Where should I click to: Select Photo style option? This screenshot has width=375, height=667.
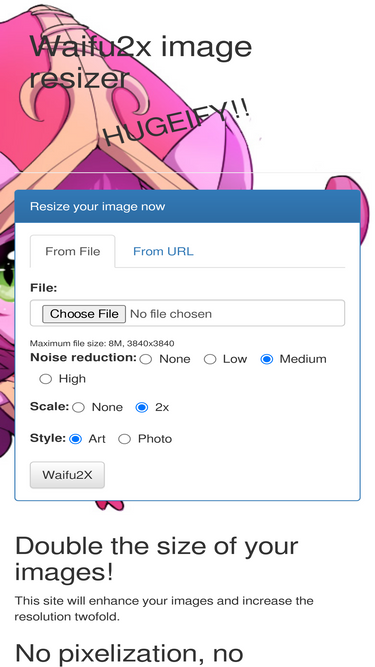pos(125,439)
